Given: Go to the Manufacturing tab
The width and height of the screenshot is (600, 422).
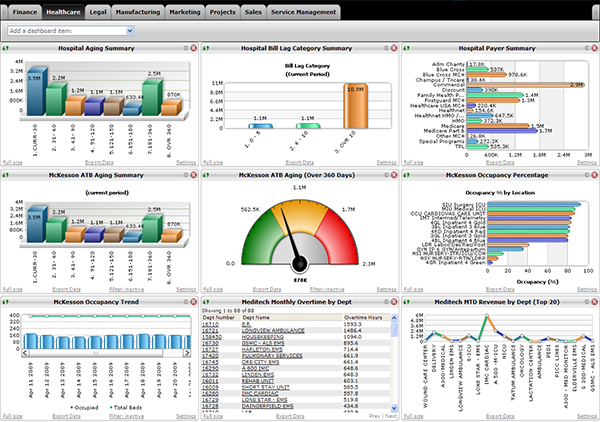Looking at the screenshot, I should pyautogui.click(x=138, y=12).
